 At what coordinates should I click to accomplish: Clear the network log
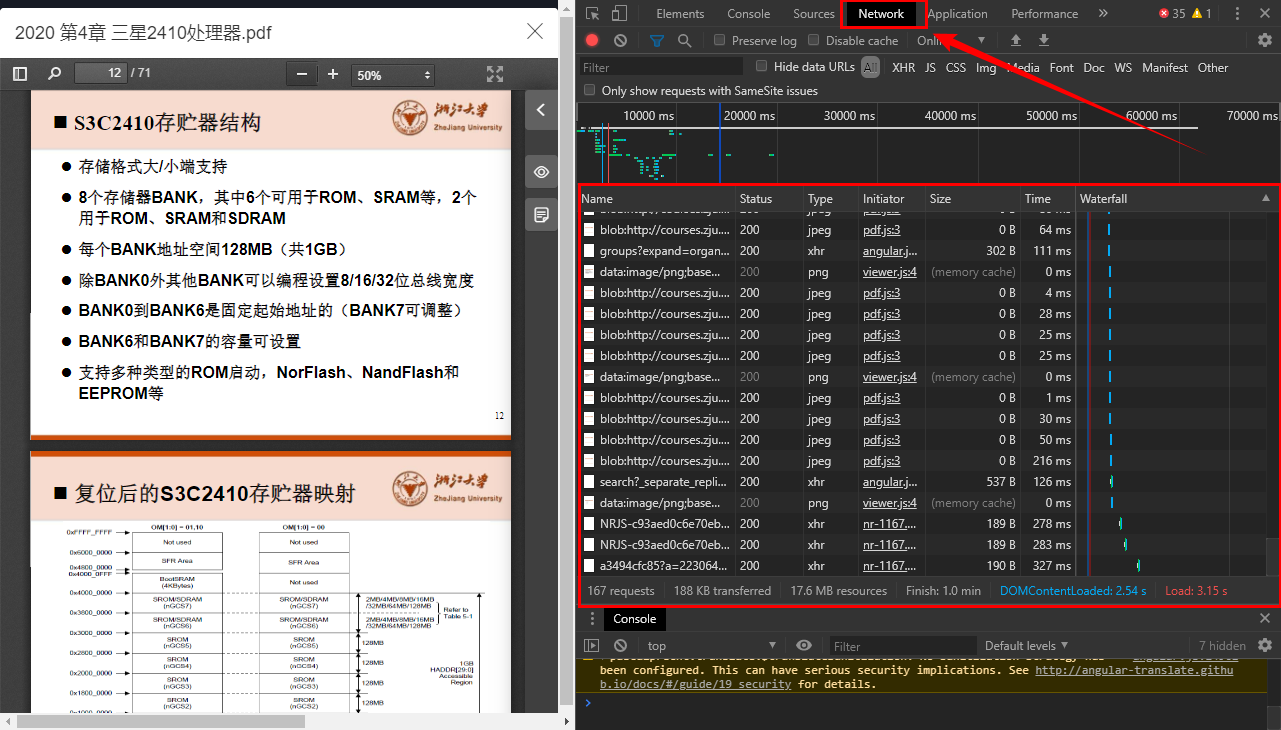[620, 40]
